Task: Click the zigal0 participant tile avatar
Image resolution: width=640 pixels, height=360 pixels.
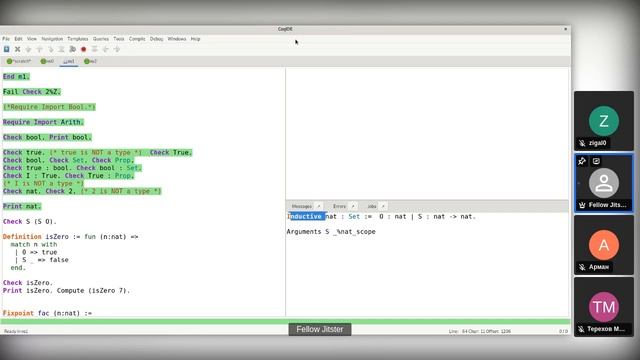Action: pyautogui.click(x=604, y=121)
